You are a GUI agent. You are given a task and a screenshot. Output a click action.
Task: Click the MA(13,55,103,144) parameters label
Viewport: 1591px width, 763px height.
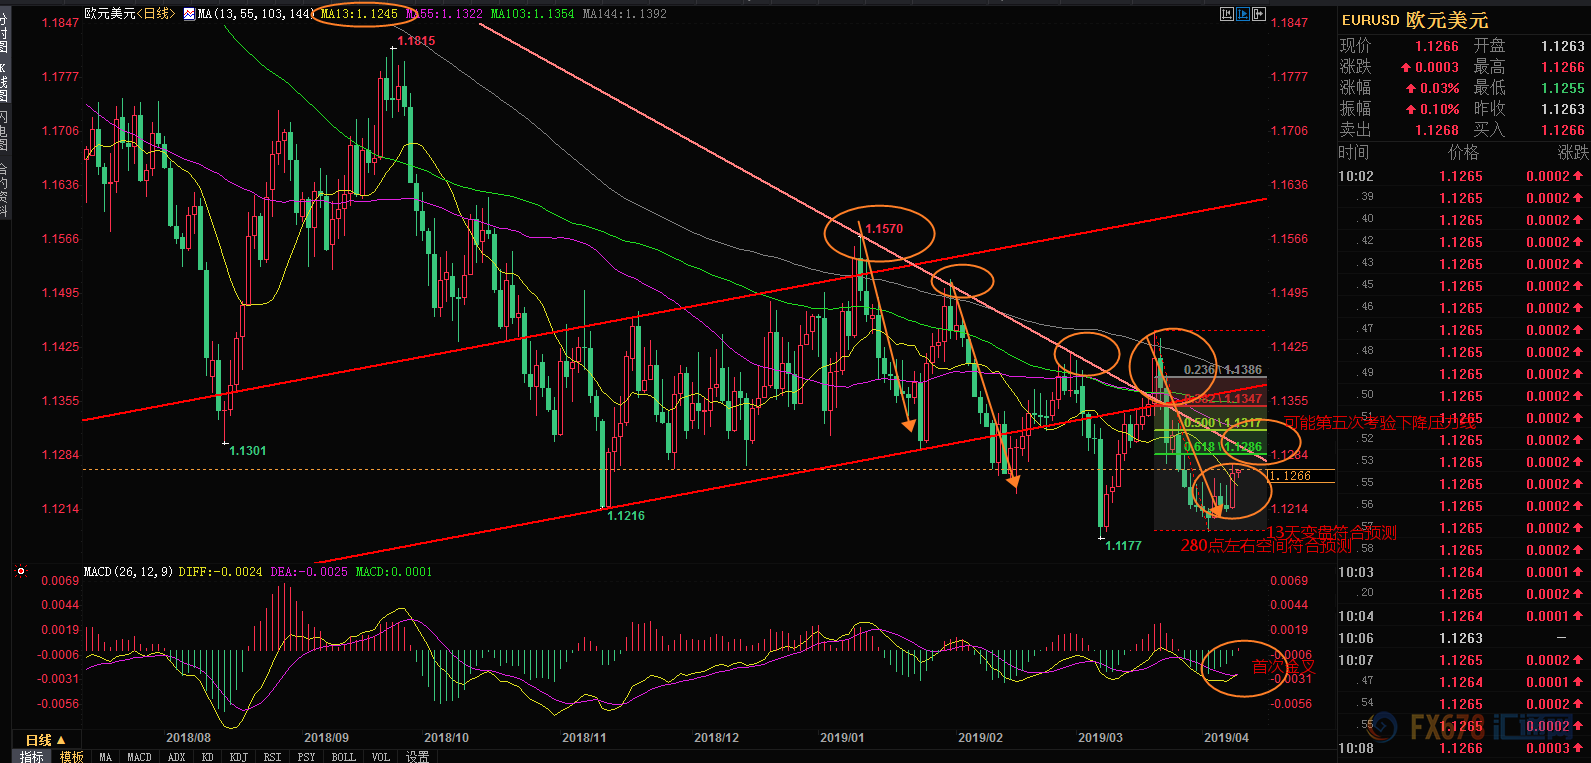click(256, 14)
